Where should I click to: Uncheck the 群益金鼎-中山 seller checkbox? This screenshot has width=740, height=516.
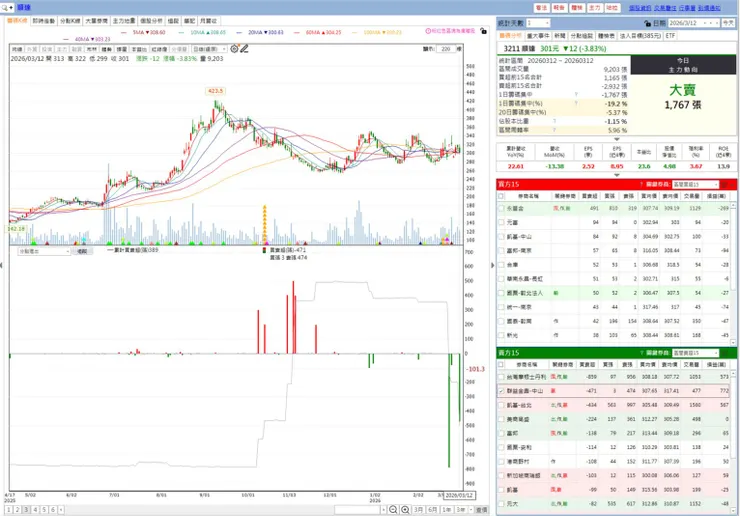pyautogui.click(x=501, y=391)
